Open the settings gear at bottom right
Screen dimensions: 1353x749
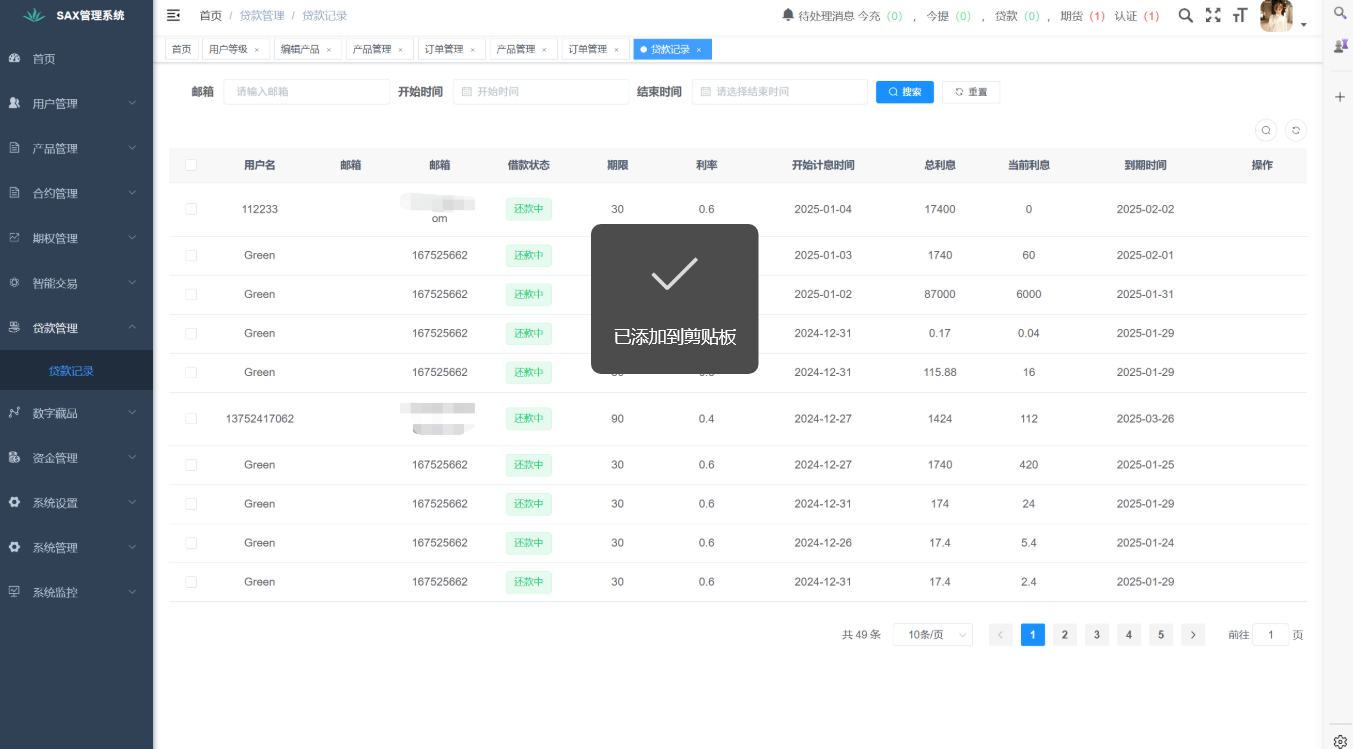1340,741
